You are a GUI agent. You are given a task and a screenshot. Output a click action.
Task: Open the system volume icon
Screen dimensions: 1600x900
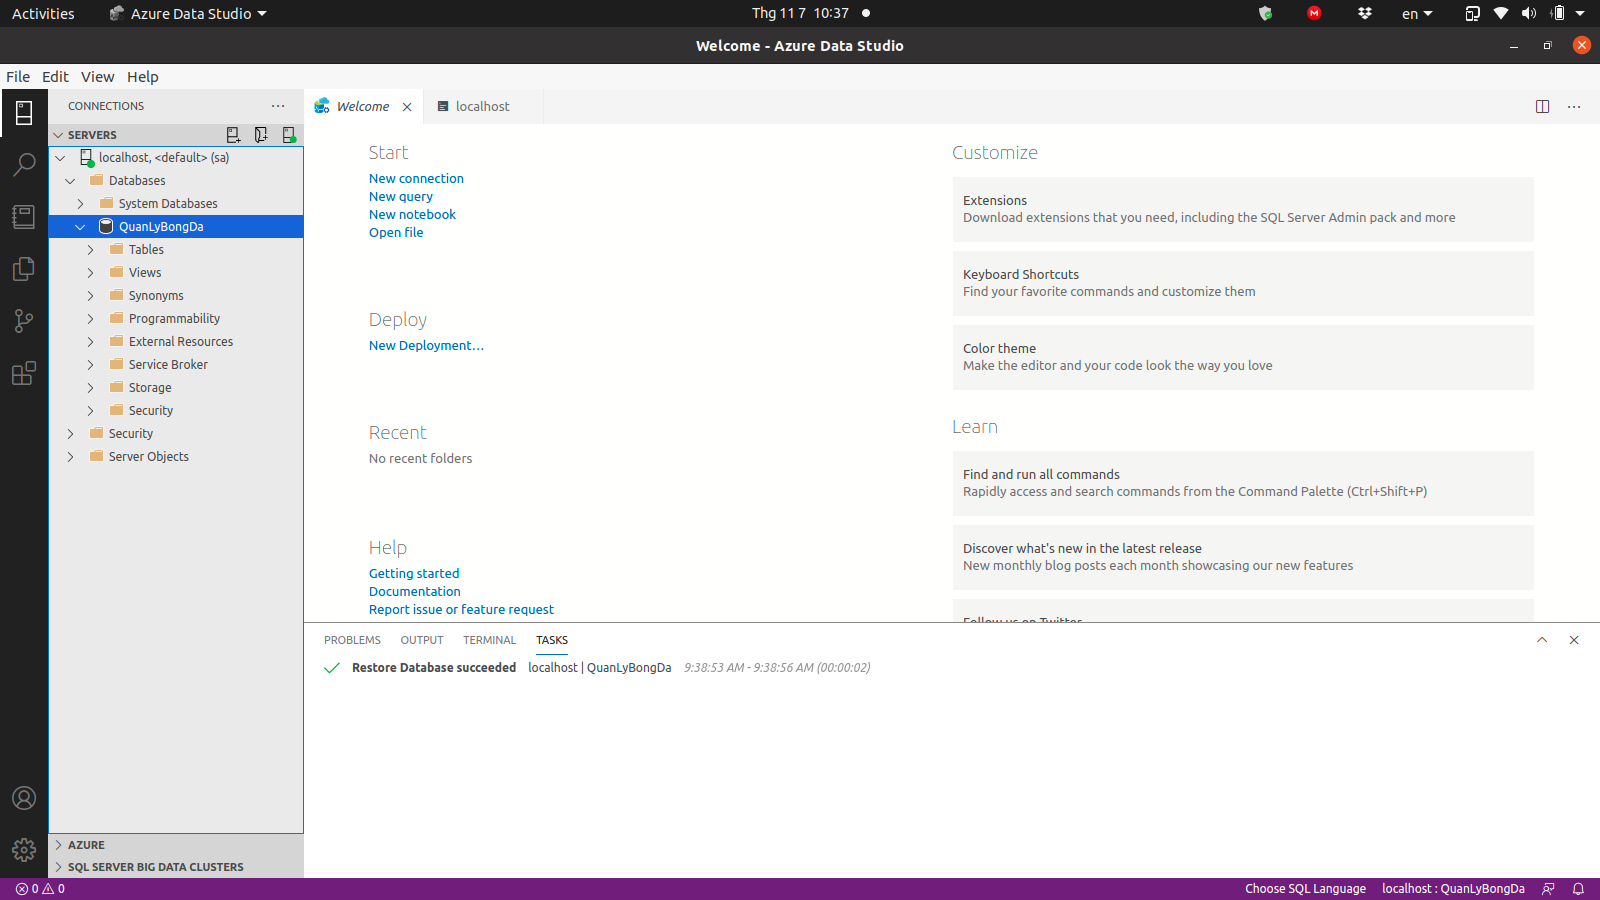(x=1529, y=13)
